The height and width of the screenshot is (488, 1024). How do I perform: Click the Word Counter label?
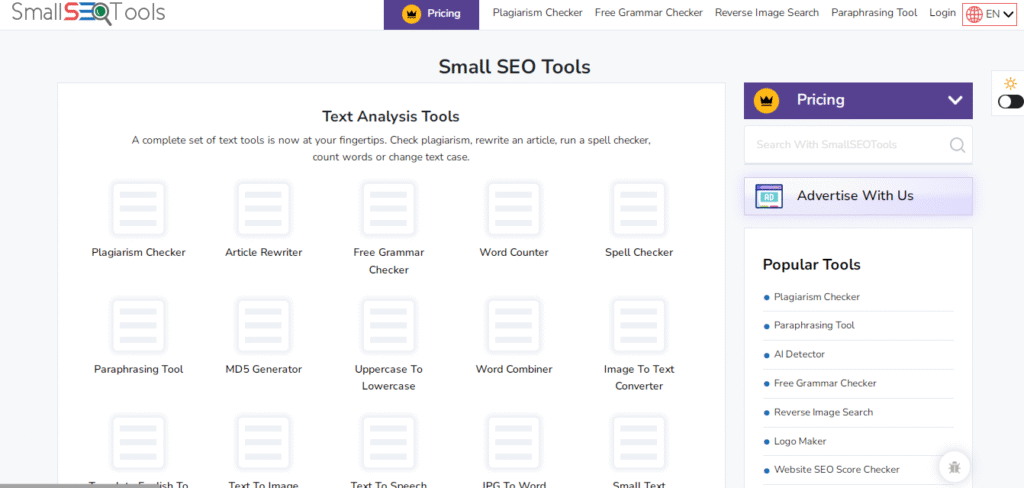click(x=514, y=252)
